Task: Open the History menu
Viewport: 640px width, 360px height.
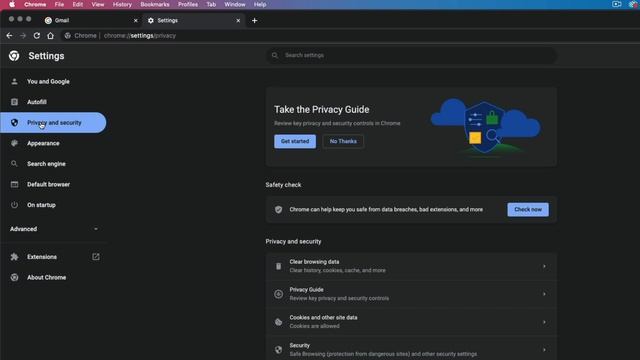Action: point(122,4)
